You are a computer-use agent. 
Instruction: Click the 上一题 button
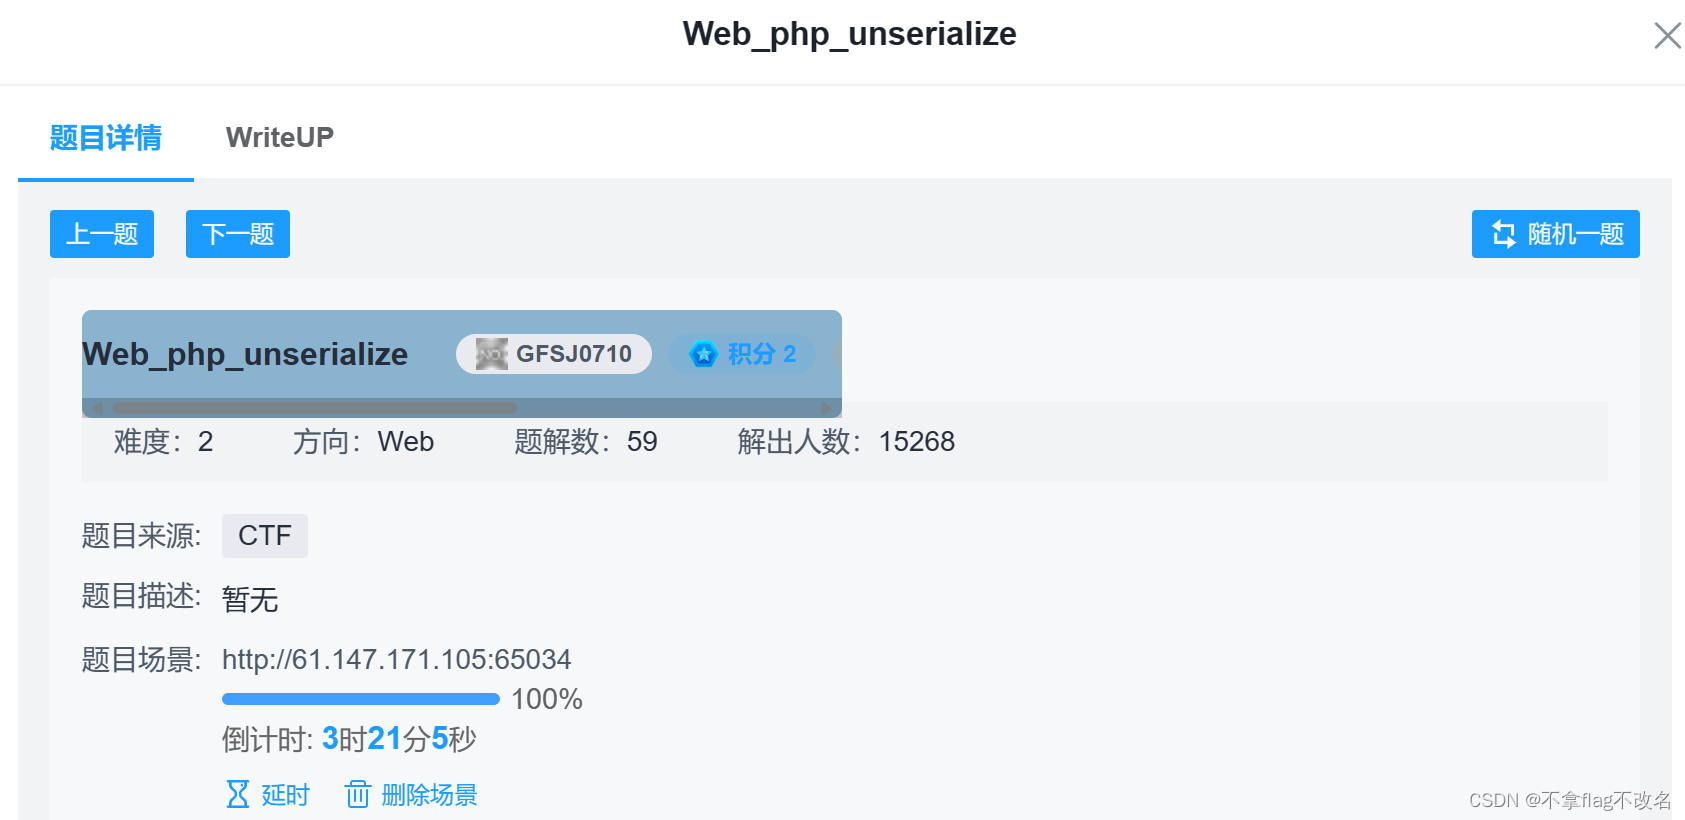pos(101,234)
